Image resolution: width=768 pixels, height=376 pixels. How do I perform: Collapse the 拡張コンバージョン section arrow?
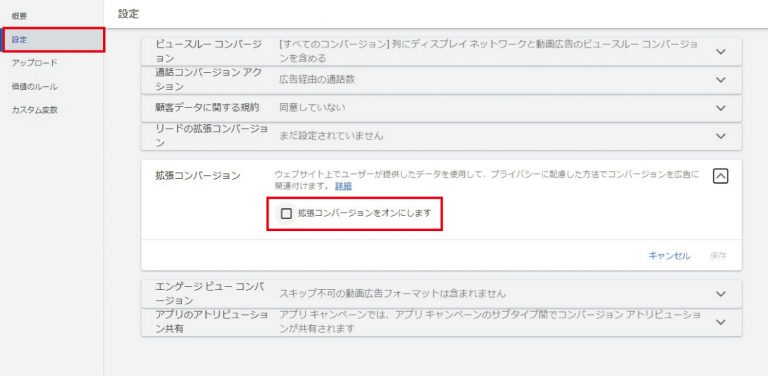pyautogui.click(x=720, y=176)
